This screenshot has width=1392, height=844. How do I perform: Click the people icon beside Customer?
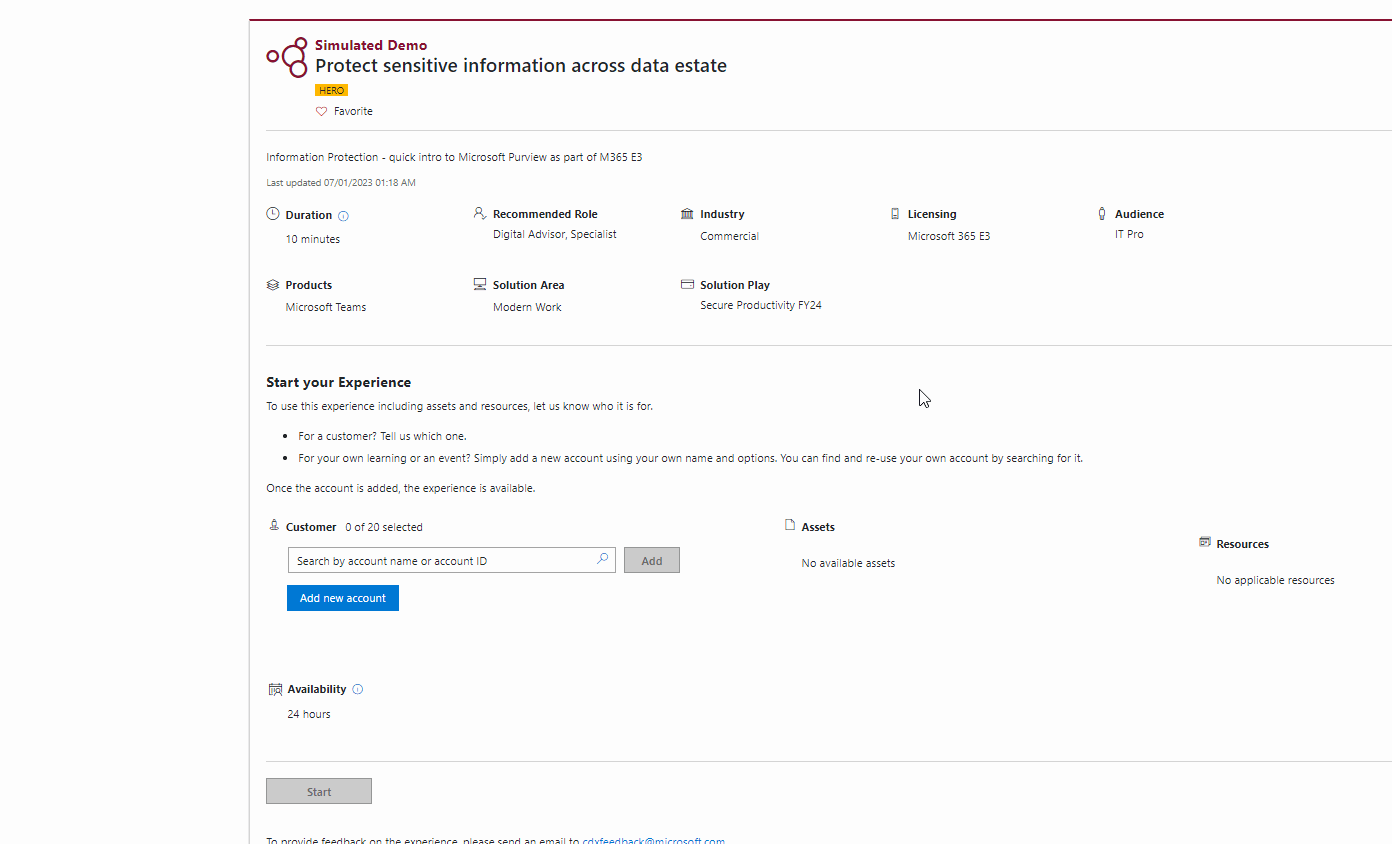(273, 525)
